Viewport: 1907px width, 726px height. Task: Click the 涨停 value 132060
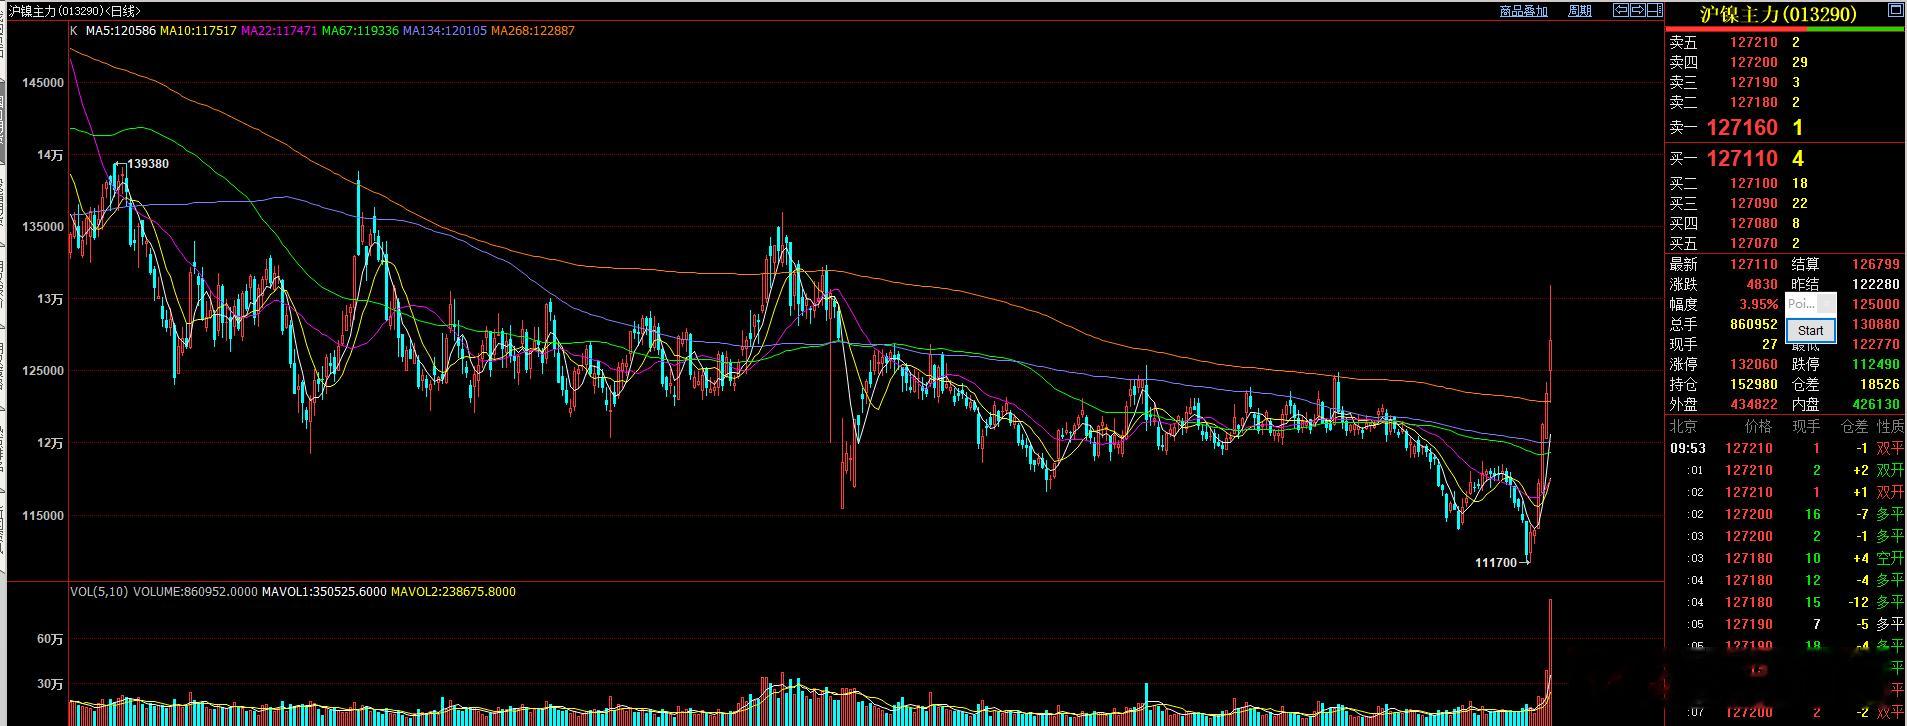click(x=1754, y=365)
